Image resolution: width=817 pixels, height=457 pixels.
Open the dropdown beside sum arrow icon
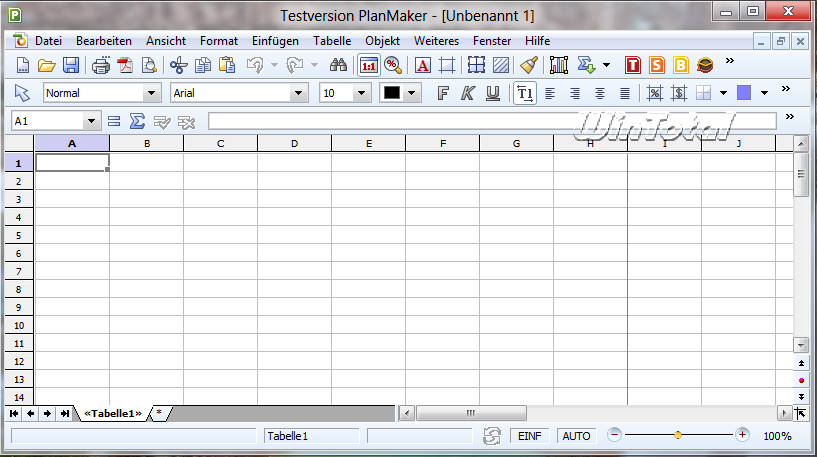tap(606, 65)
